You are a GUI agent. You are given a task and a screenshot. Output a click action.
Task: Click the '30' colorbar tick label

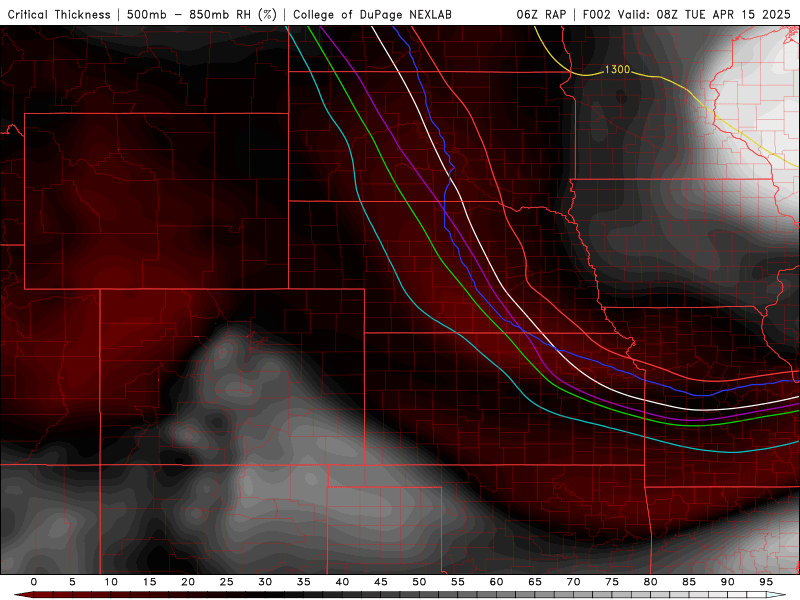coord(265,582)
